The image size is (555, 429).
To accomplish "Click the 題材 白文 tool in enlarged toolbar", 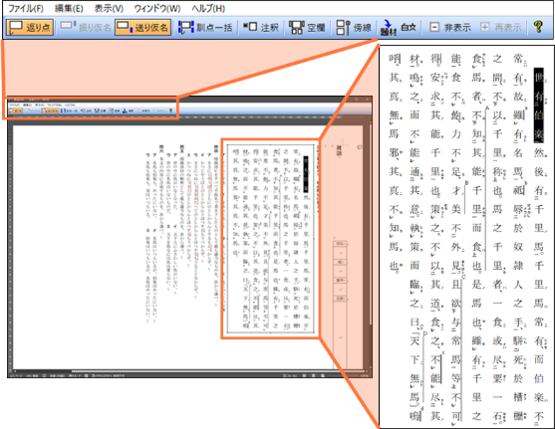I will click(398, 27).
